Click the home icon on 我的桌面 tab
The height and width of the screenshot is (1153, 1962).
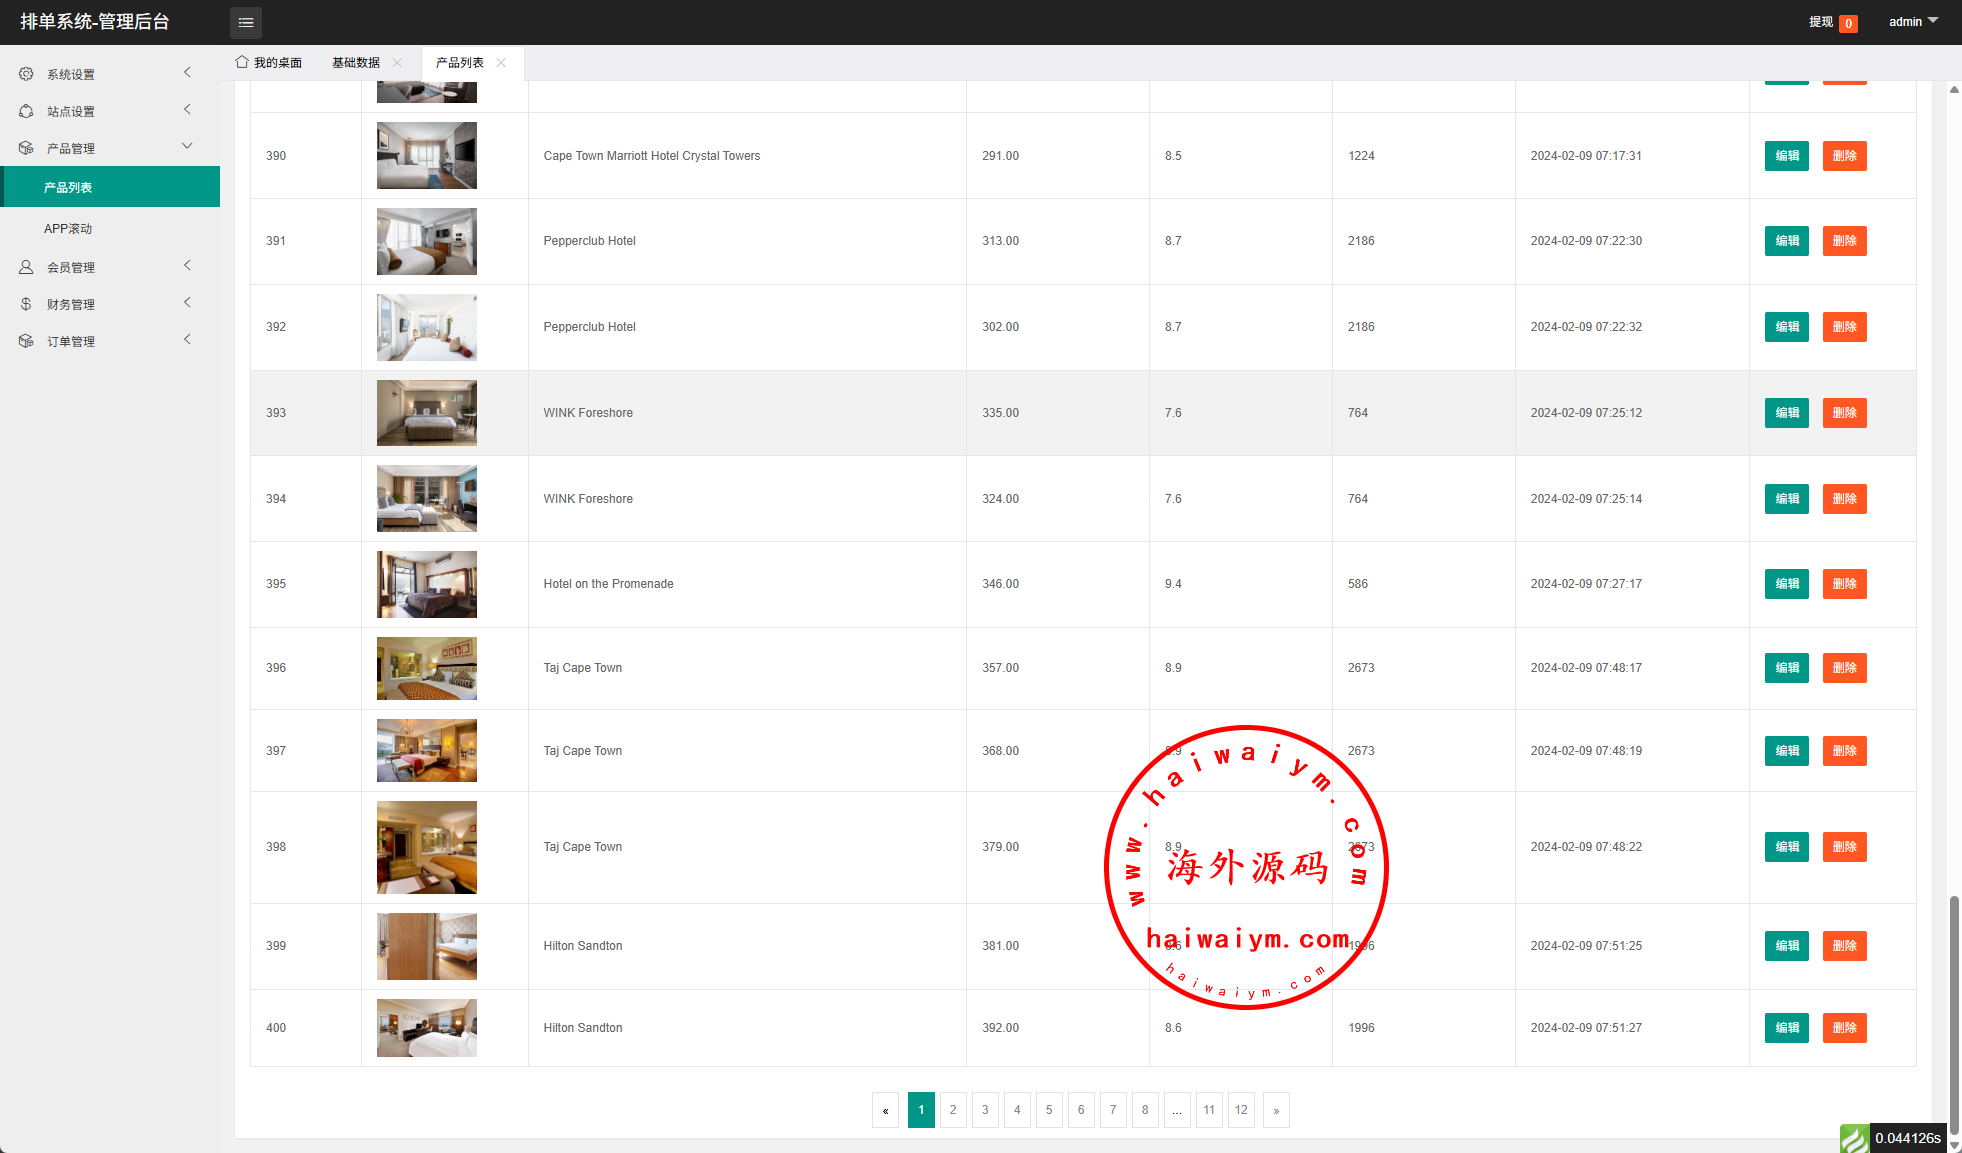pos(242,62)
